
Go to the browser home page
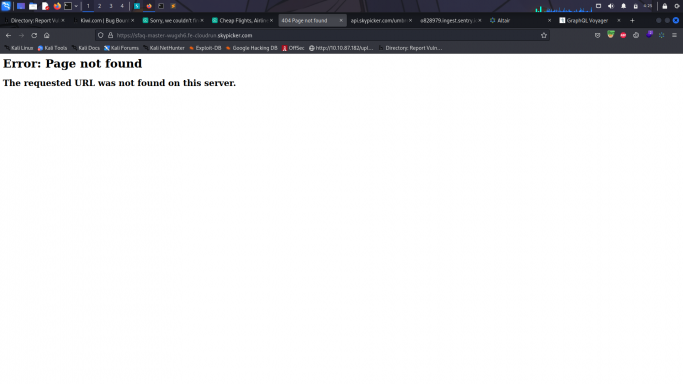pyautogui.click(x=47, y=35)
